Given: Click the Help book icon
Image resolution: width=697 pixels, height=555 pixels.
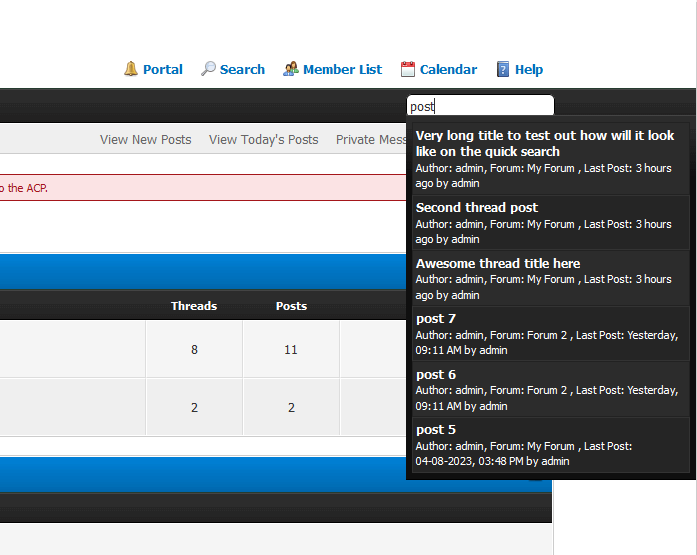Looking at the screenshot, I should (x=503, y=69).
